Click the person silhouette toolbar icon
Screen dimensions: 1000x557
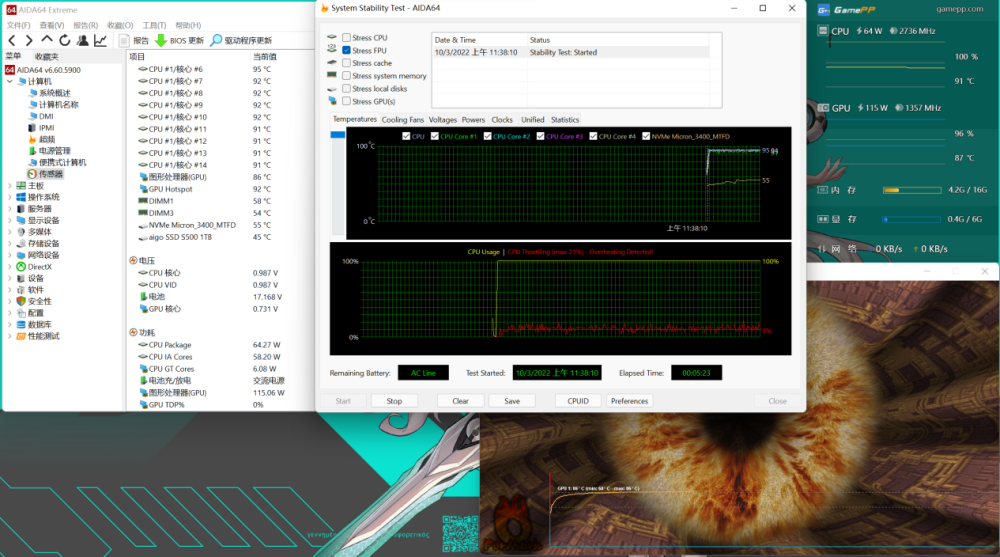point(82,40)
